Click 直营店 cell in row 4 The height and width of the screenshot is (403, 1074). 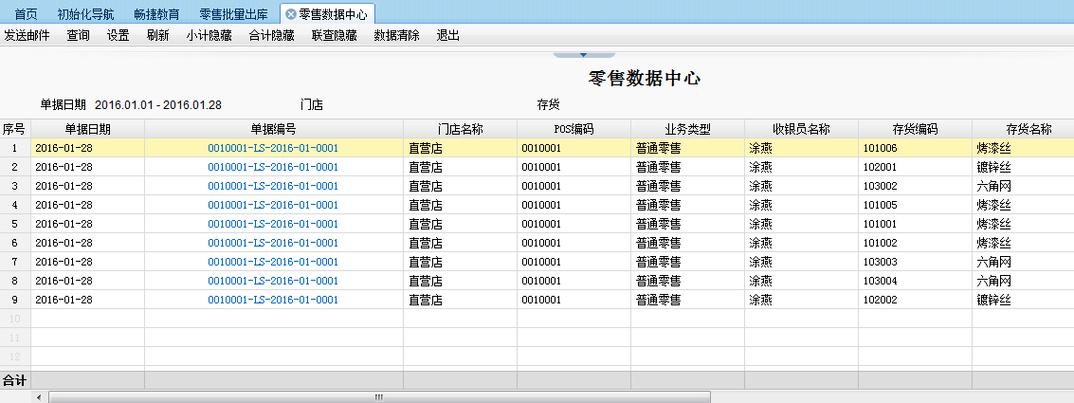460,205
